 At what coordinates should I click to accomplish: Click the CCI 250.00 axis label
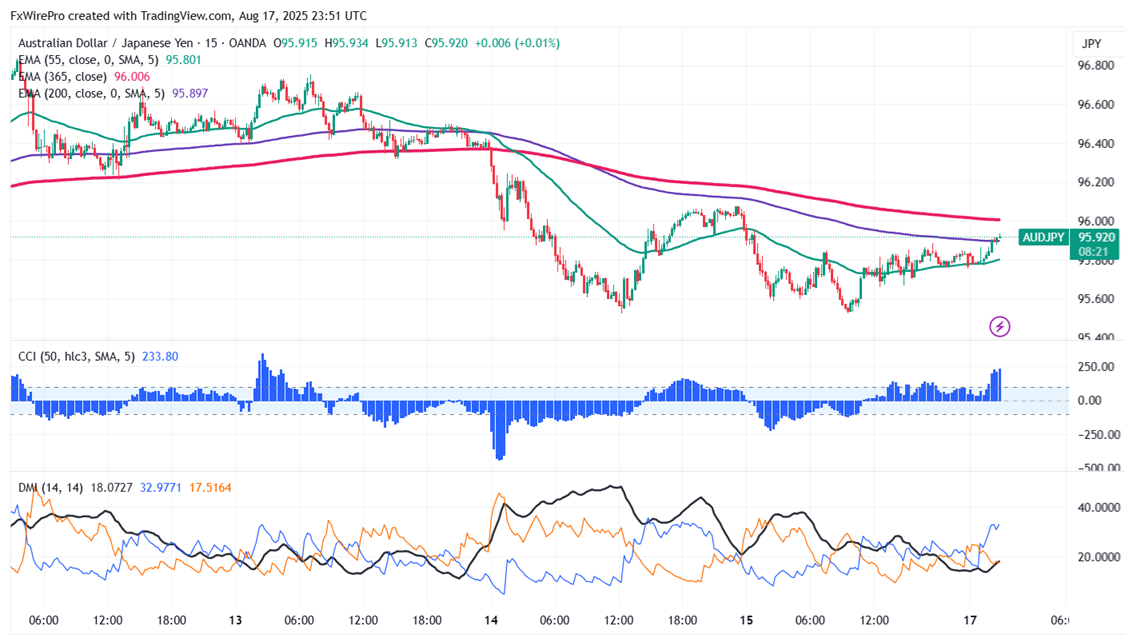(1096, 367)
